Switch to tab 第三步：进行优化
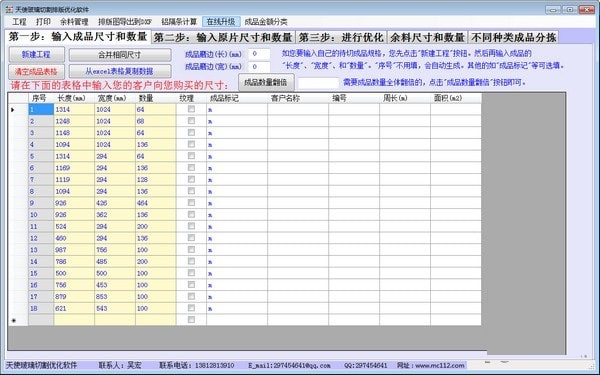This screenshot has height=375, width=600. [x=341, y=38]
